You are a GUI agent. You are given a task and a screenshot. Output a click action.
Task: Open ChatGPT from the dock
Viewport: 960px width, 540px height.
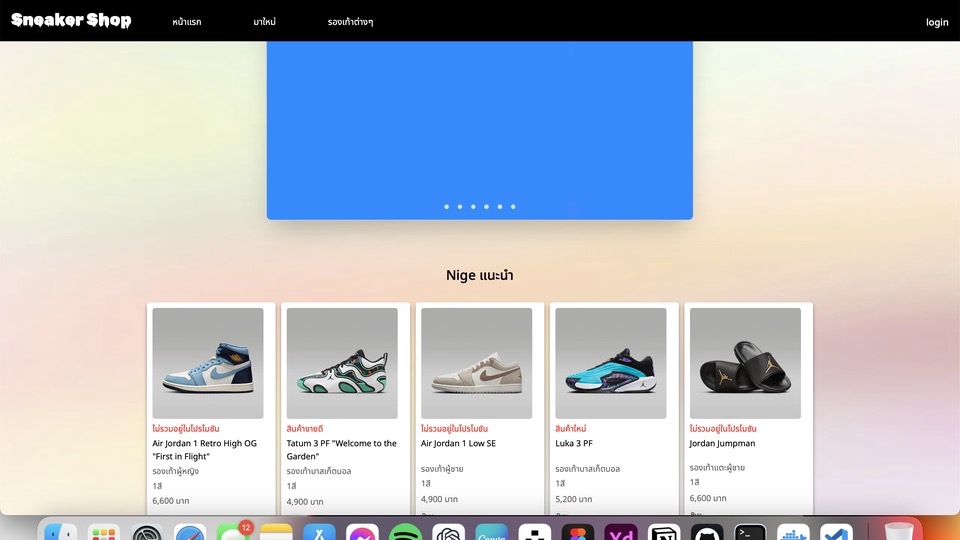click(449, 531)
